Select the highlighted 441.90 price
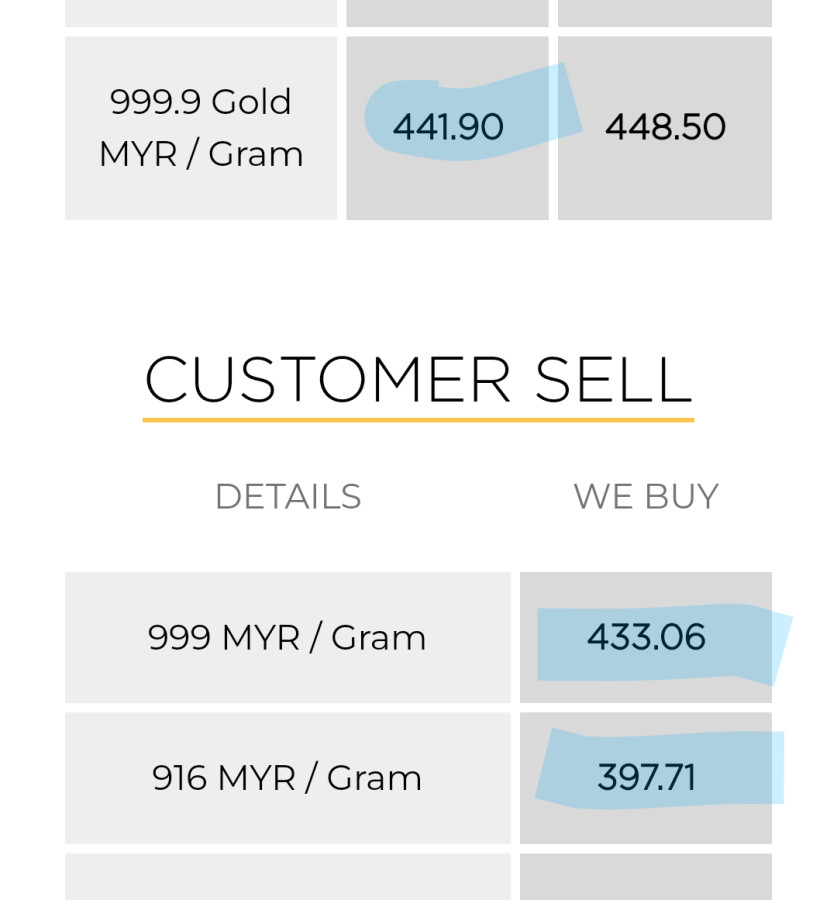Screen dimensions: 837x900 (448, 127)
